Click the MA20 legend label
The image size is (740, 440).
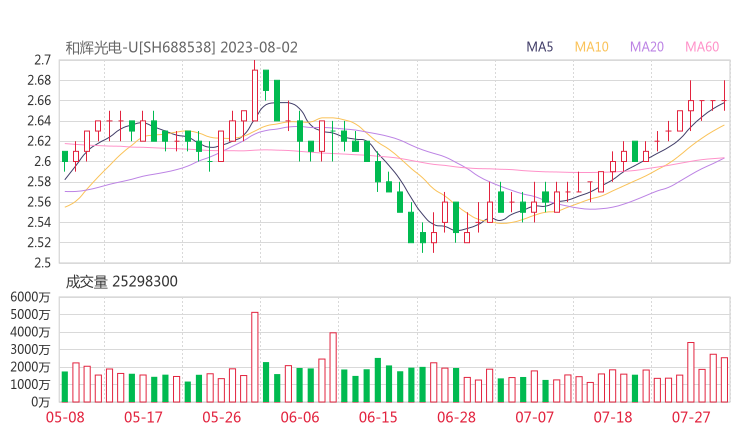(x=647, y=47)
